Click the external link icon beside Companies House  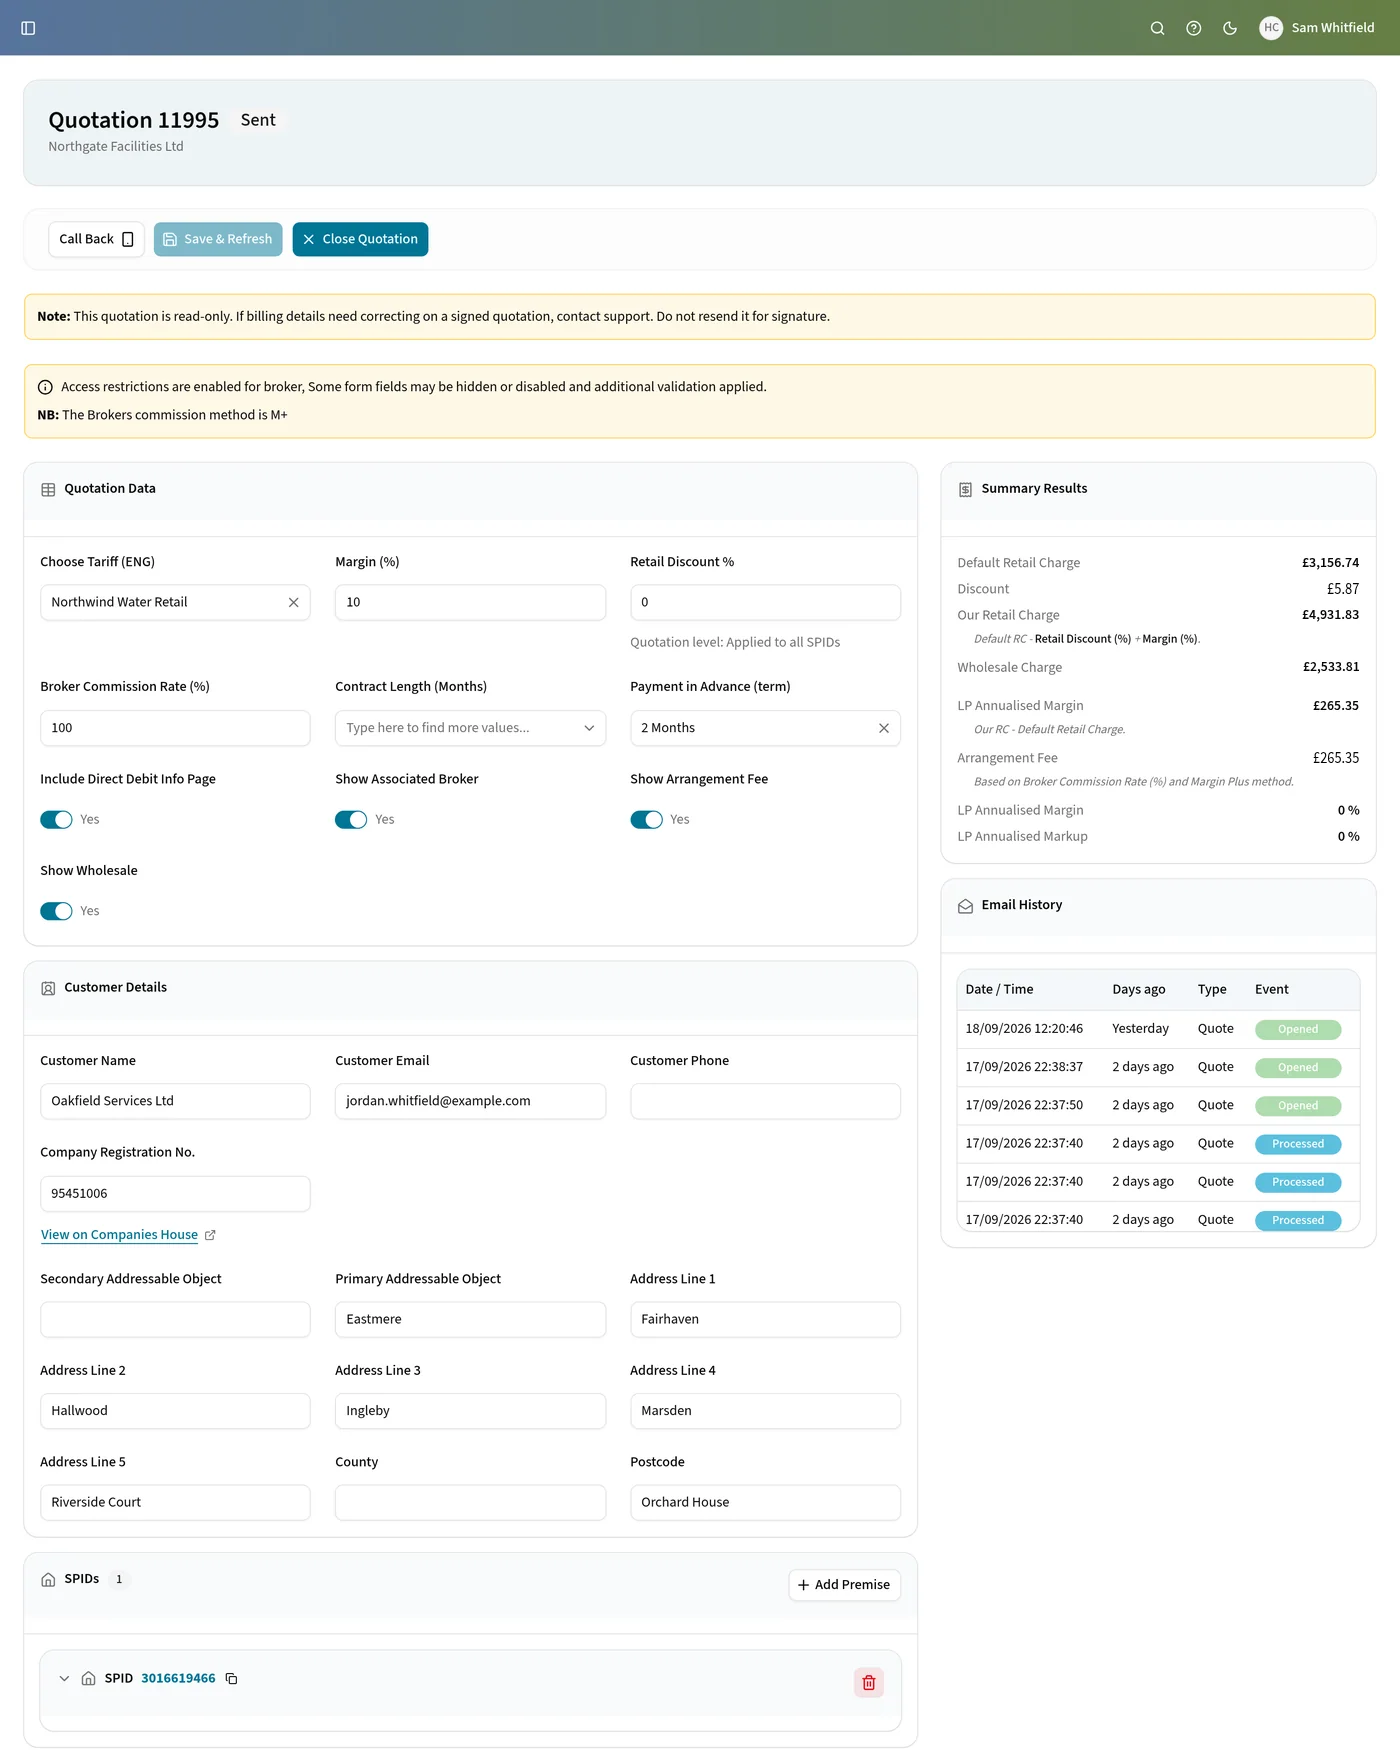pyautogui.click(x=210, y=1236)
